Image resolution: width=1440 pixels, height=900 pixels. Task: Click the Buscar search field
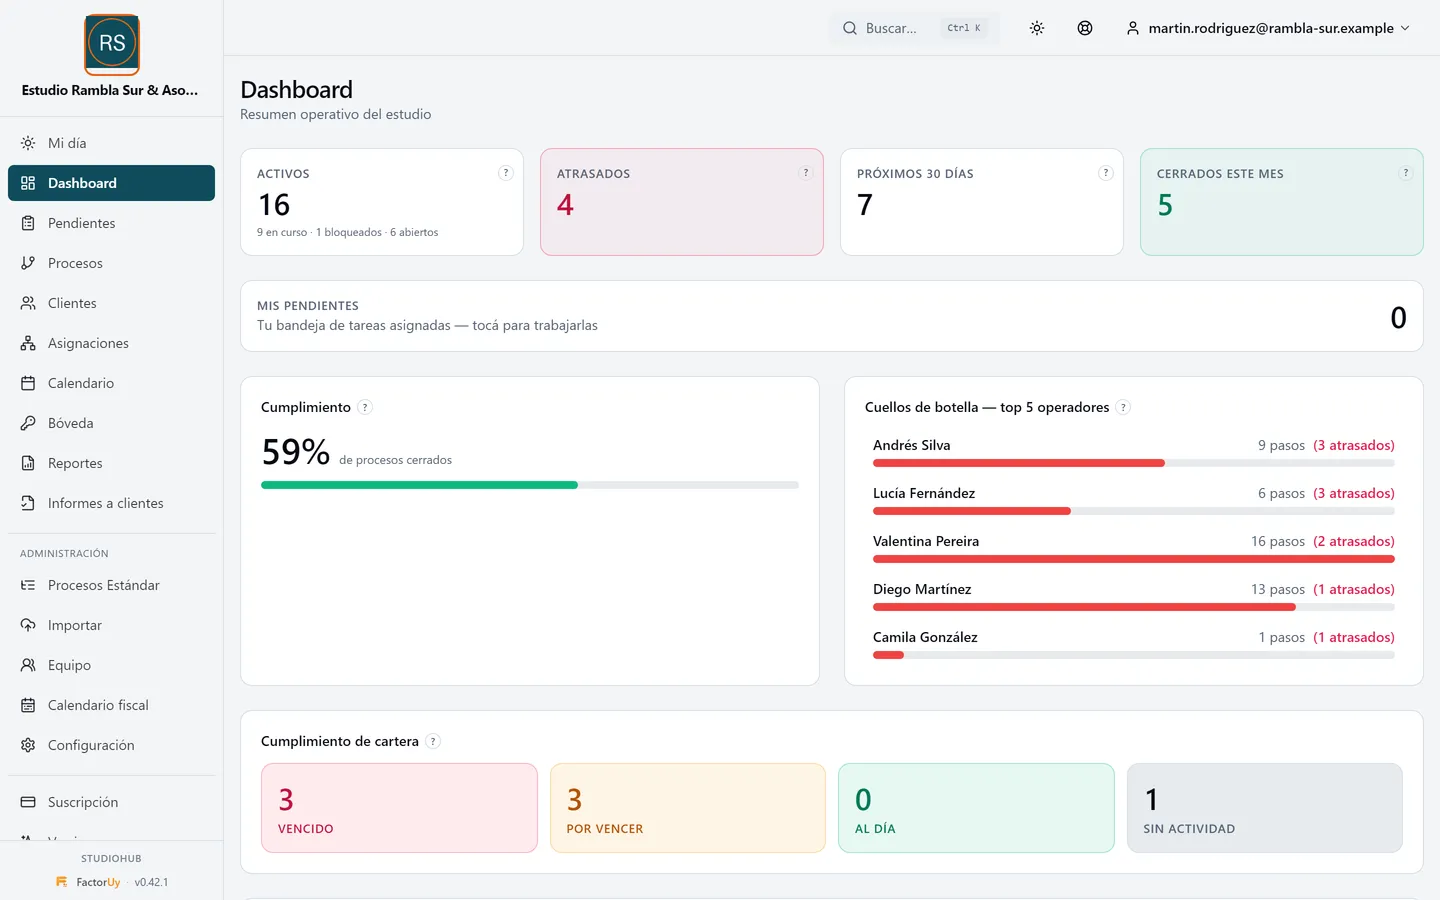[x=914, y=28]
